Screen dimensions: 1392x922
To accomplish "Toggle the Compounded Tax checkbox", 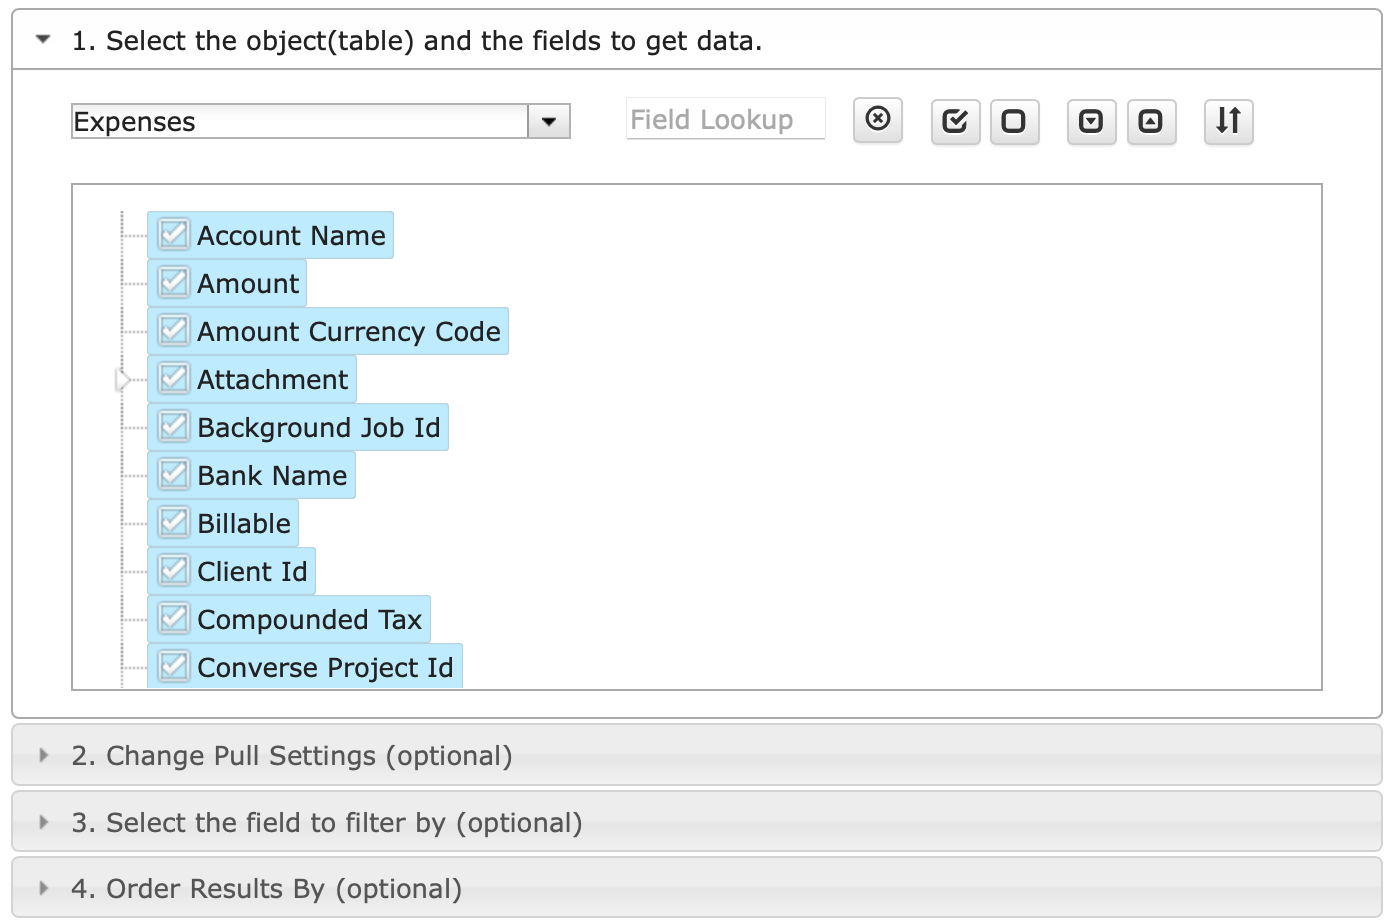I will click(x=174, y=619).
